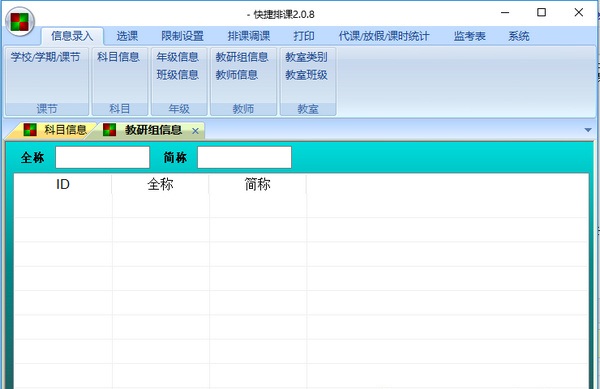Open the 限制设置 ribbon tab
The image size is (600, 389).
[182, 36]
